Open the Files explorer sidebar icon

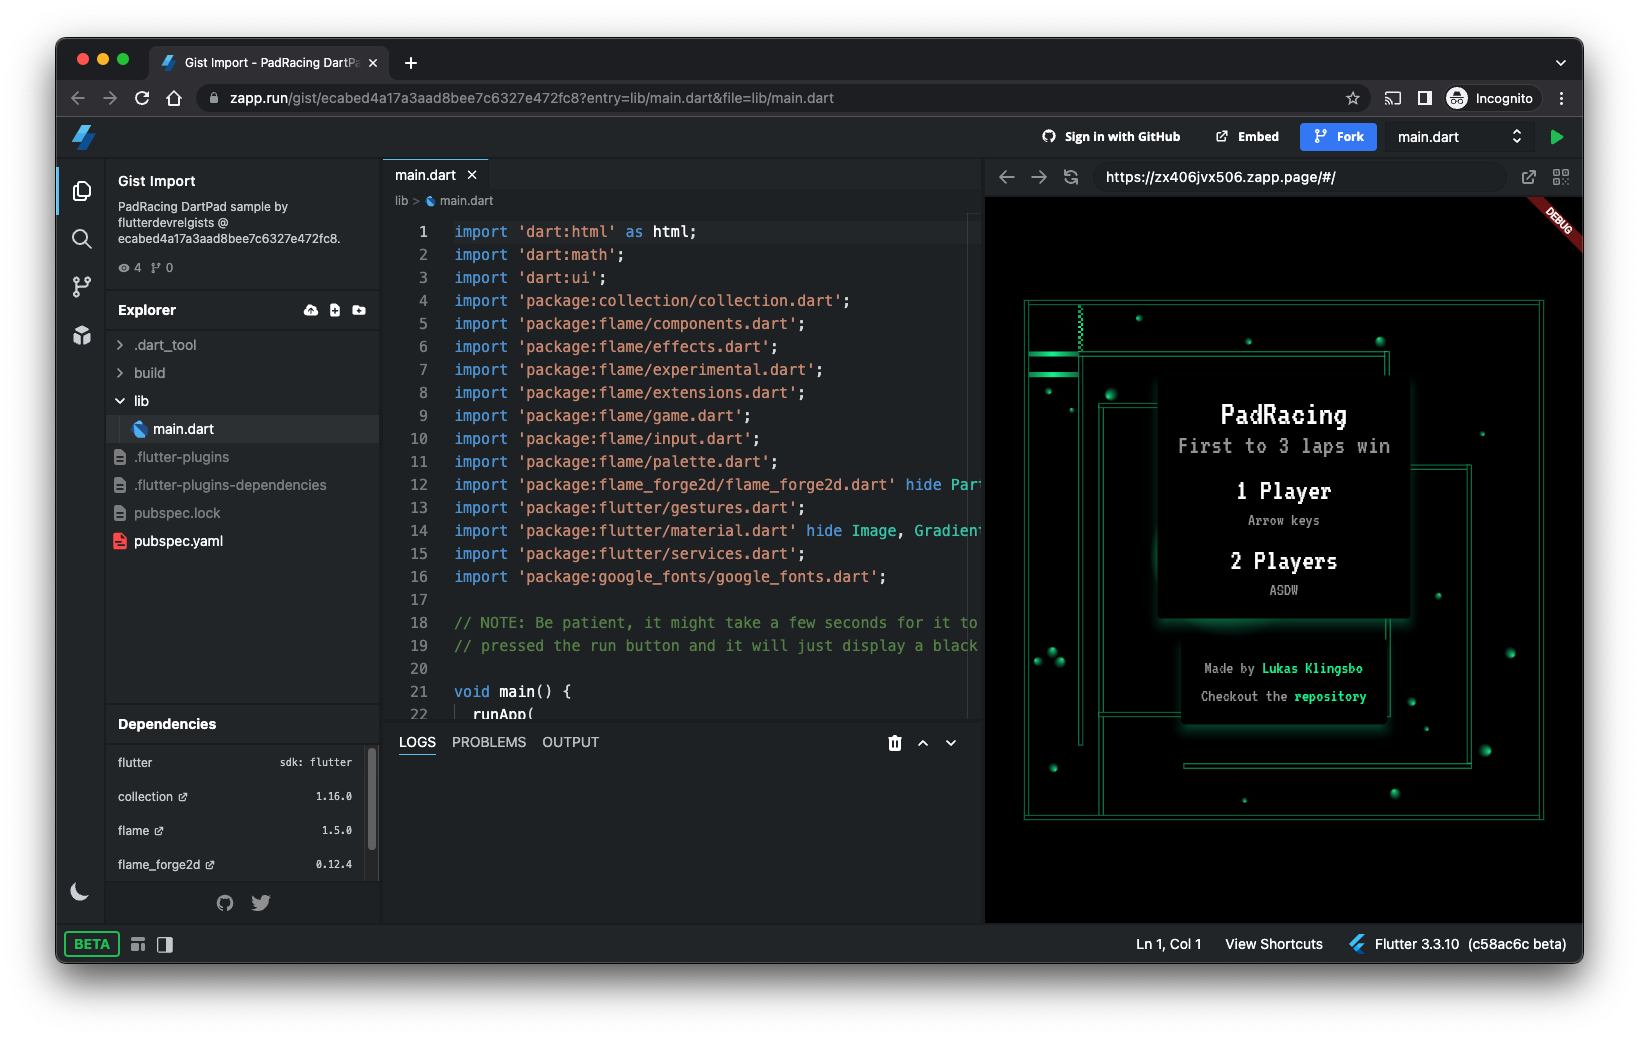click(82, 191)
